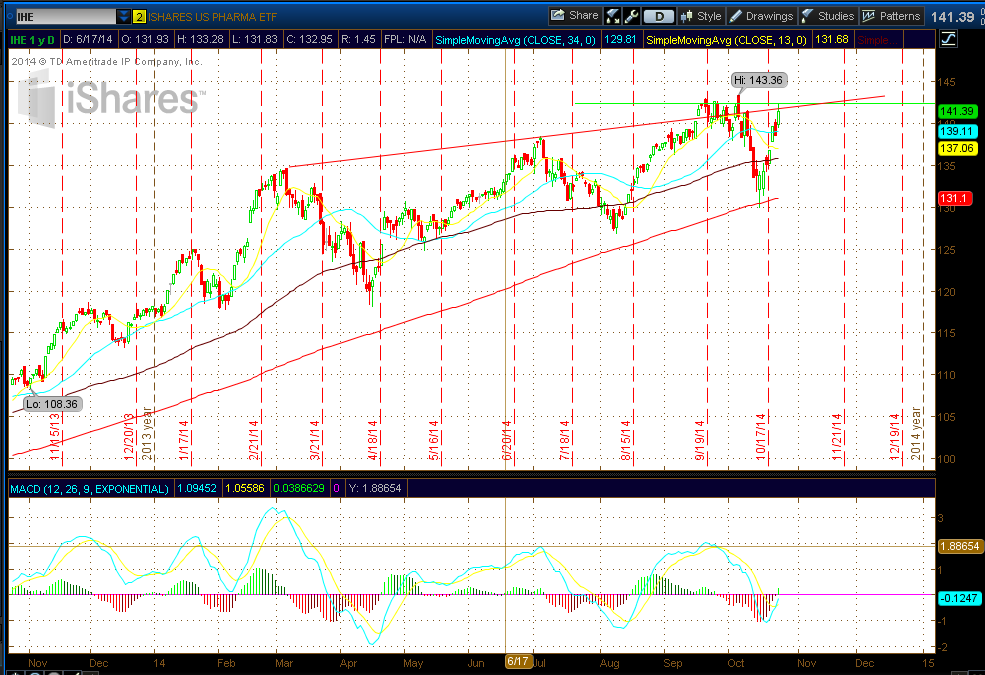Open the Patterns menu
Image resolution: width=985 pixels, height=675 pixels.
[891, 16]
